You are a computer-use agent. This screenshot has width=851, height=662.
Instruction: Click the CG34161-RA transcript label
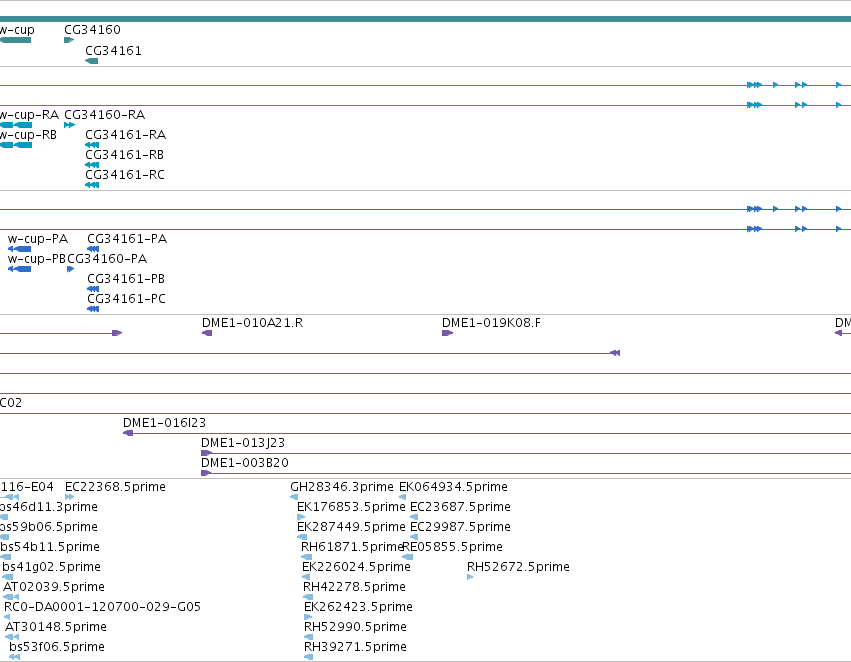pyautogui.click(x=125, y=135)
